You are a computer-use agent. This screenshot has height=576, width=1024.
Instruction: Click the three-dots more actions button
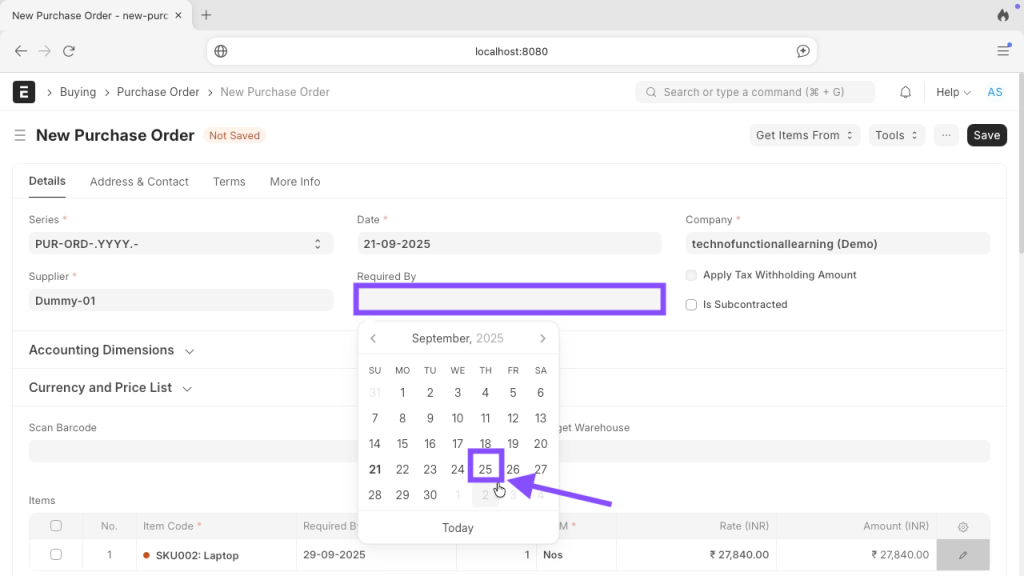pos(945,135)
